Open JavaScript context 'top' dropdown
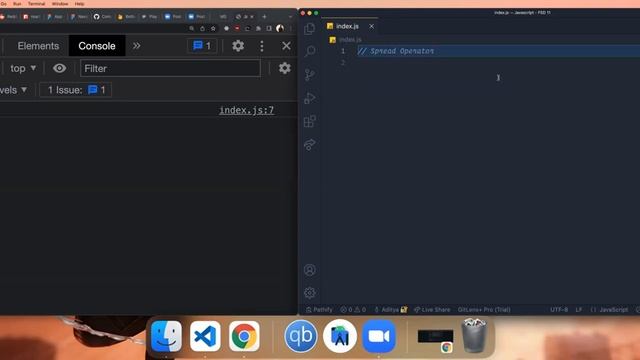The image size is (640, 360). click(22, 68)
